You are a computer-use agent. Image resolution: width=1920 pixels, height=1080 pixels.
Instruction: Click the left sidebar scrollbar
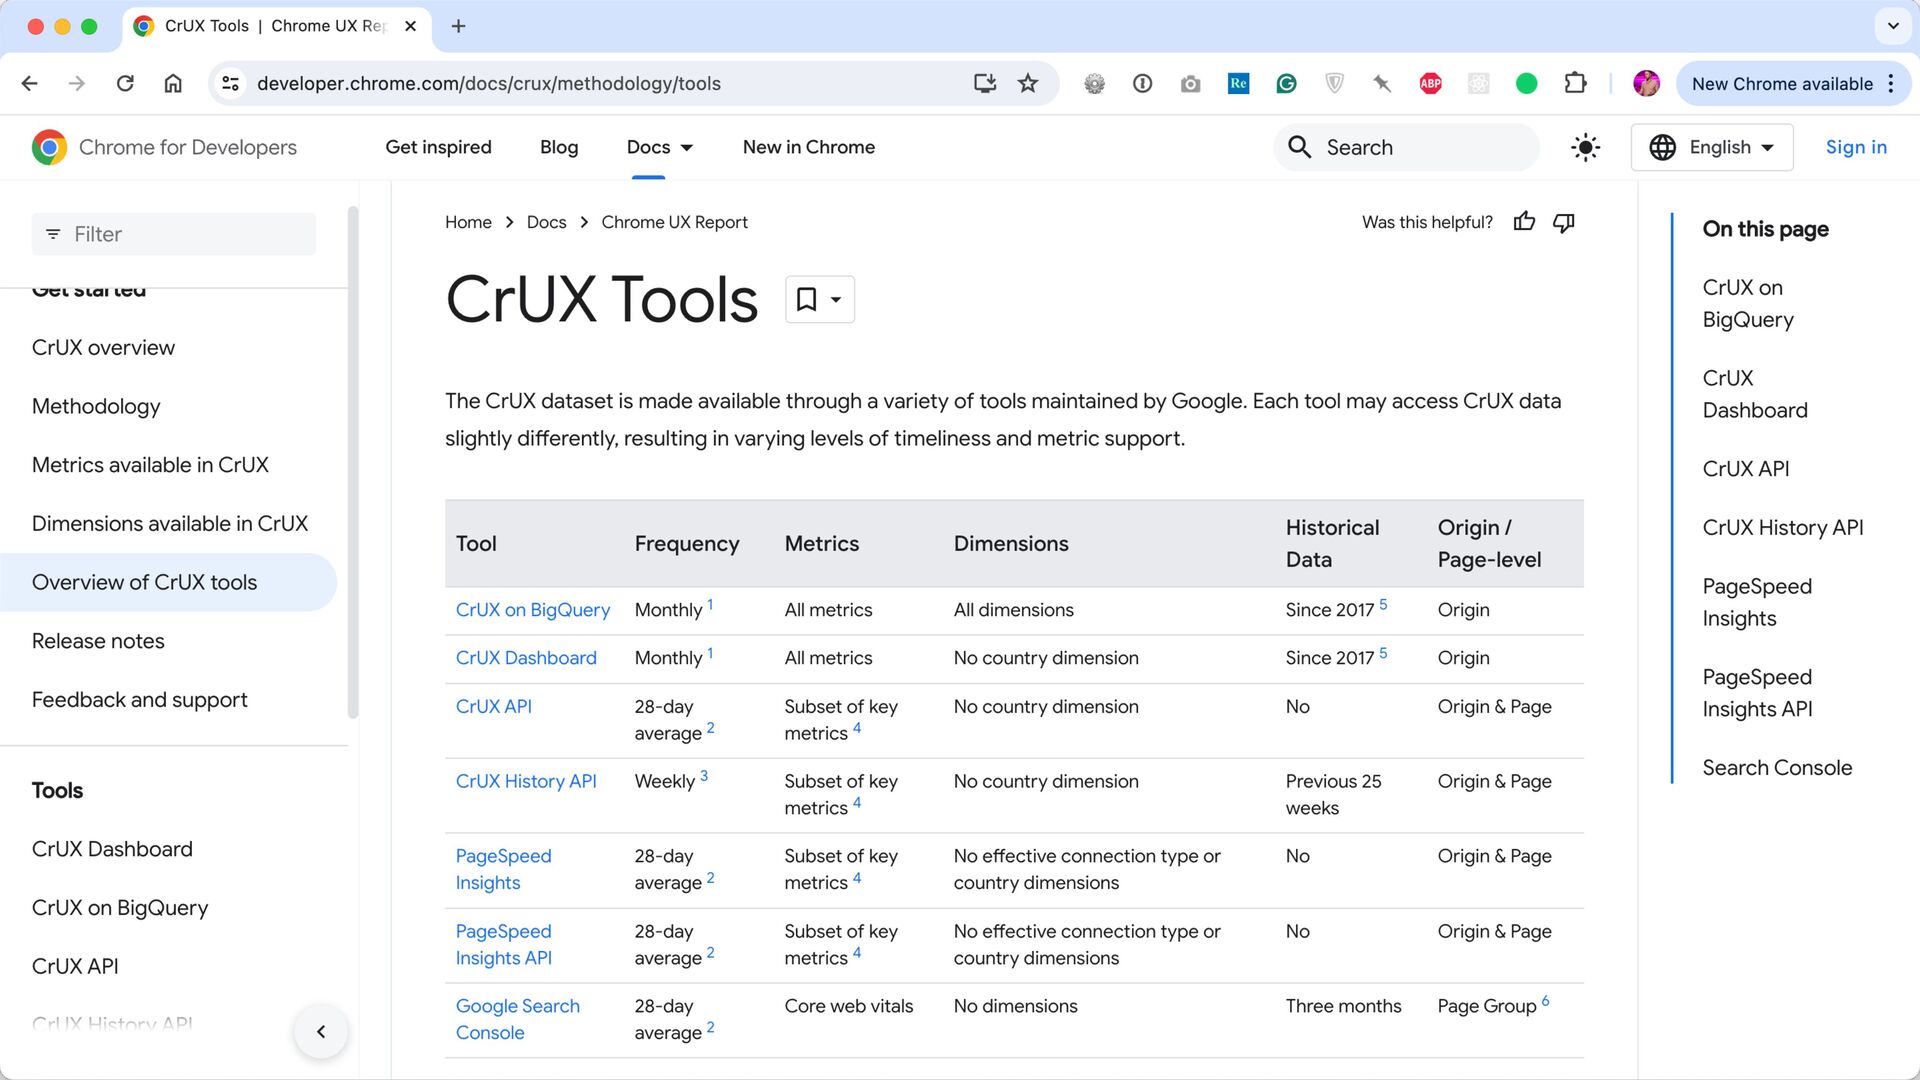[x=352, y=462]
